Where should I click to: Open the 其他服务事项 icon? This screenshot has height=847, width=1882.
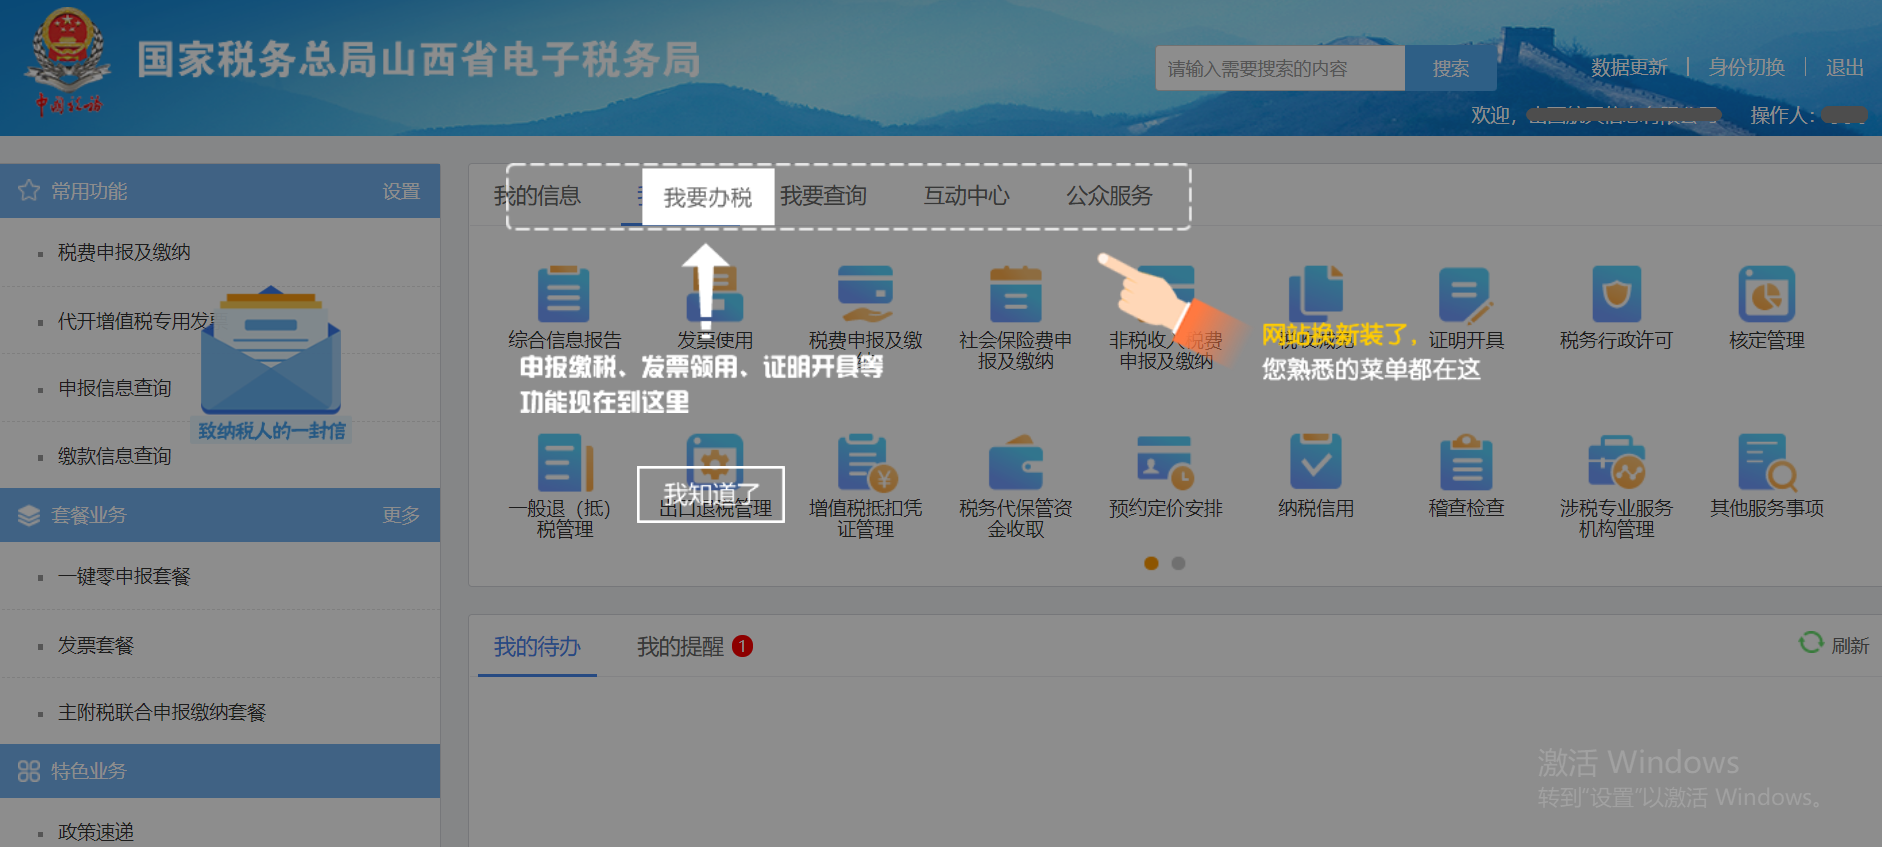point(1767,462)
